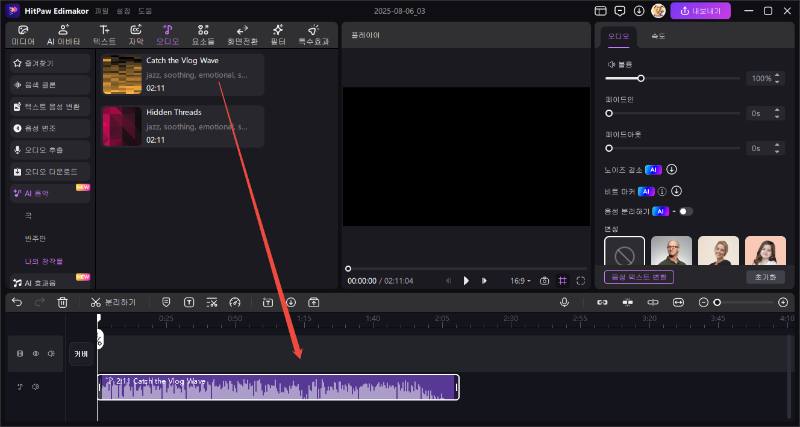Mute the audio track speaker icon
The height and width of the screenshot is (427, 800).
click(36, 387)
